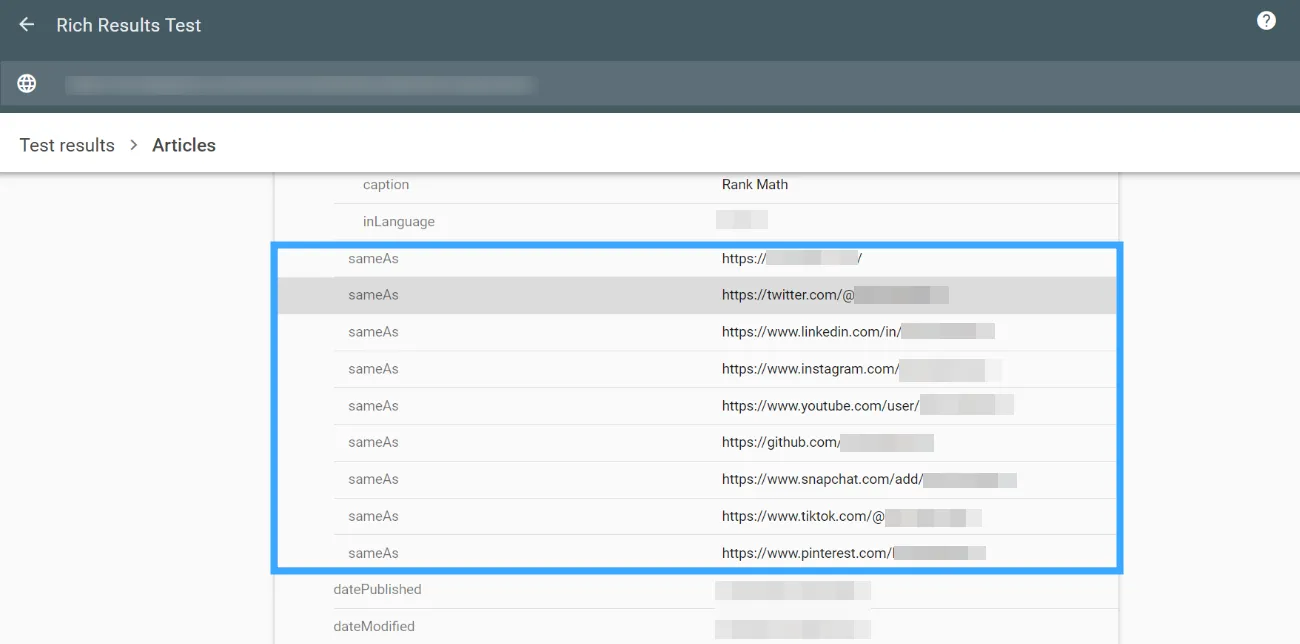Image resolution: width=1300 pixels, height=644 pixels.
Task: Click the blurred URL field in header
Action: (x=300, y=84)
